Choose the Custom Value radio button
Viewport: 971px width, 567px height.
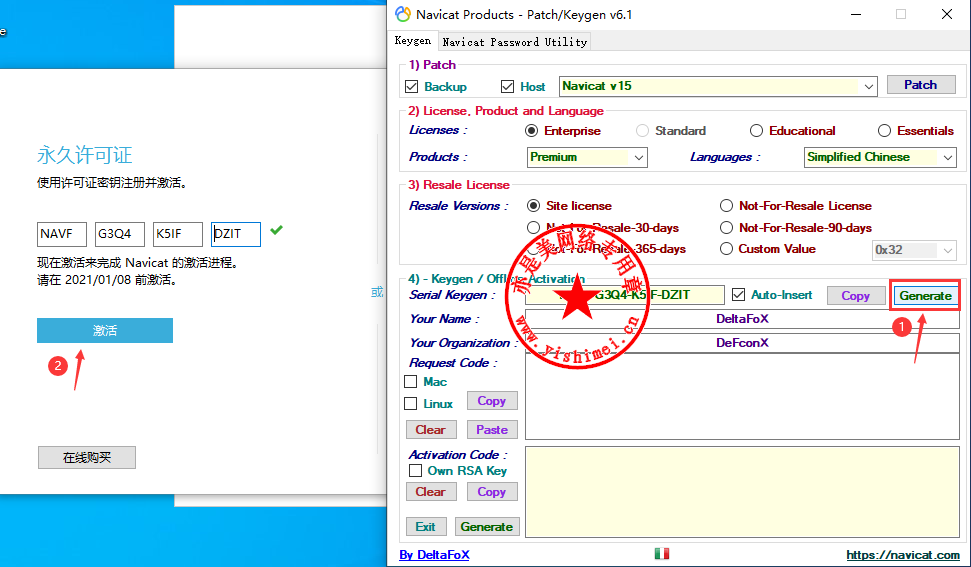(x=726, y=249)
